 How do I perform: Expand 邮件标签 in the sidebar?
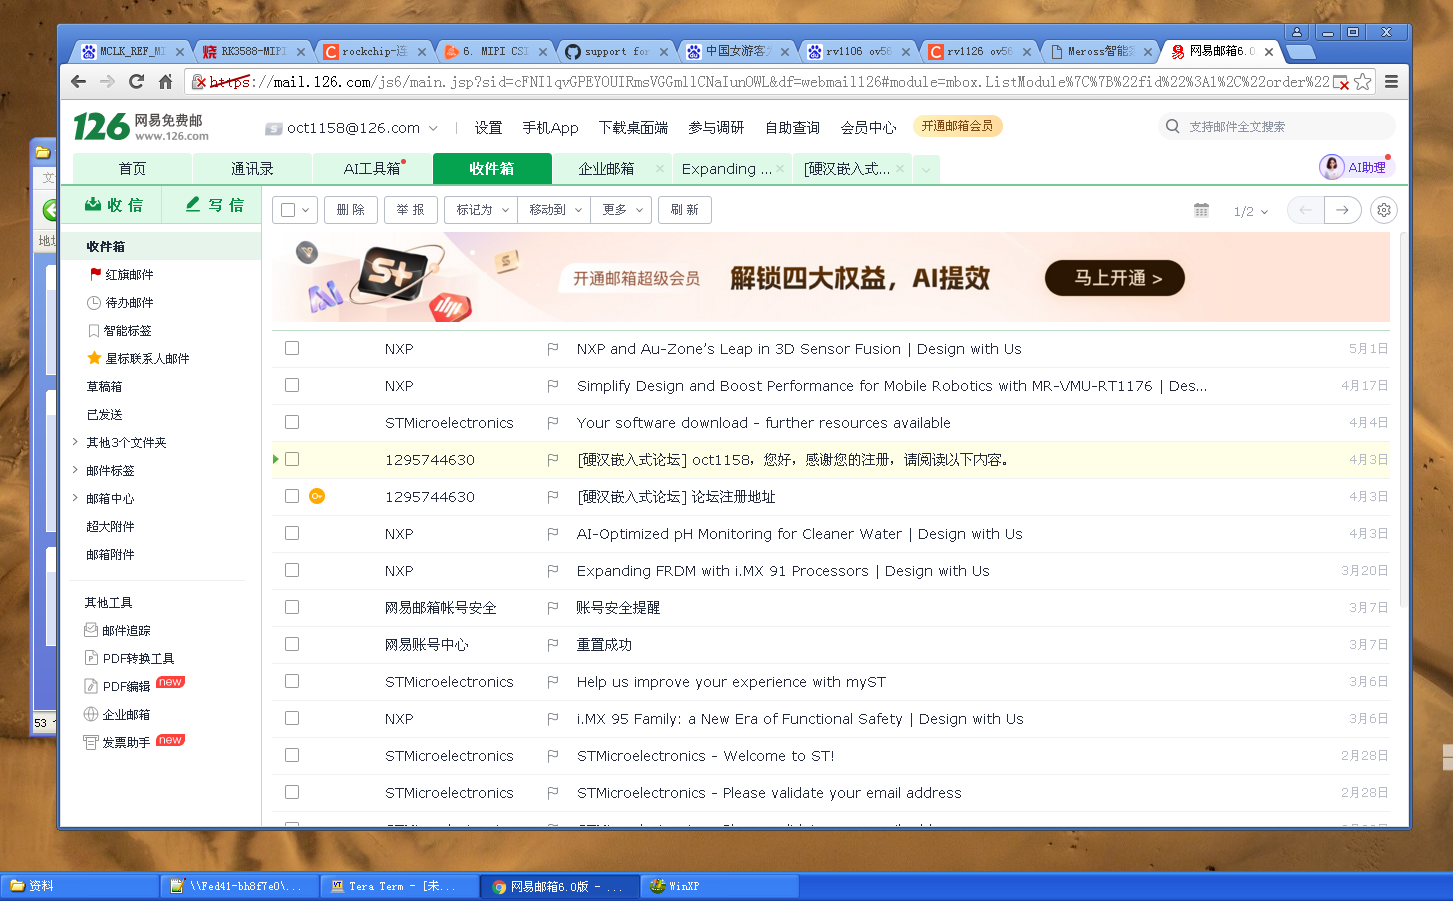(75, 469)
